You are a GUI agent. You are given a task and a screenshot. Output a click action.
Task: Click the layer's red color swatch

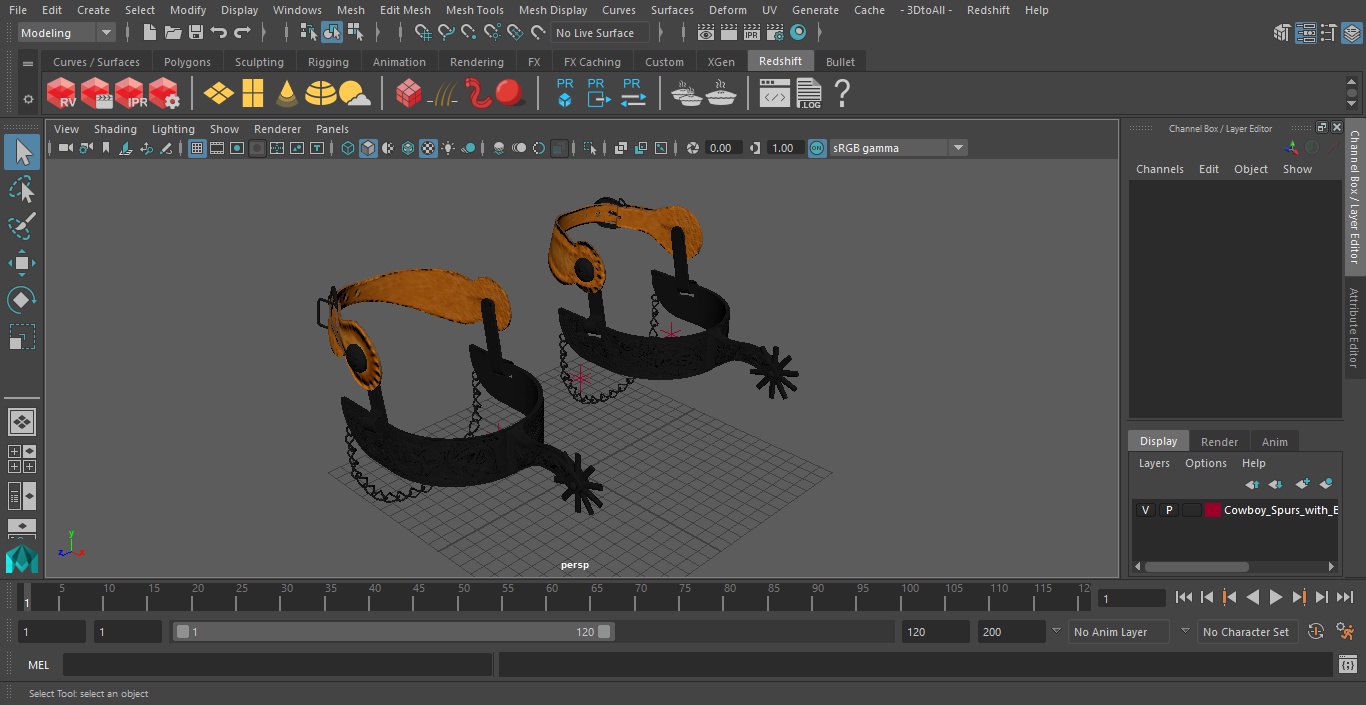(x=1213, y=510)
